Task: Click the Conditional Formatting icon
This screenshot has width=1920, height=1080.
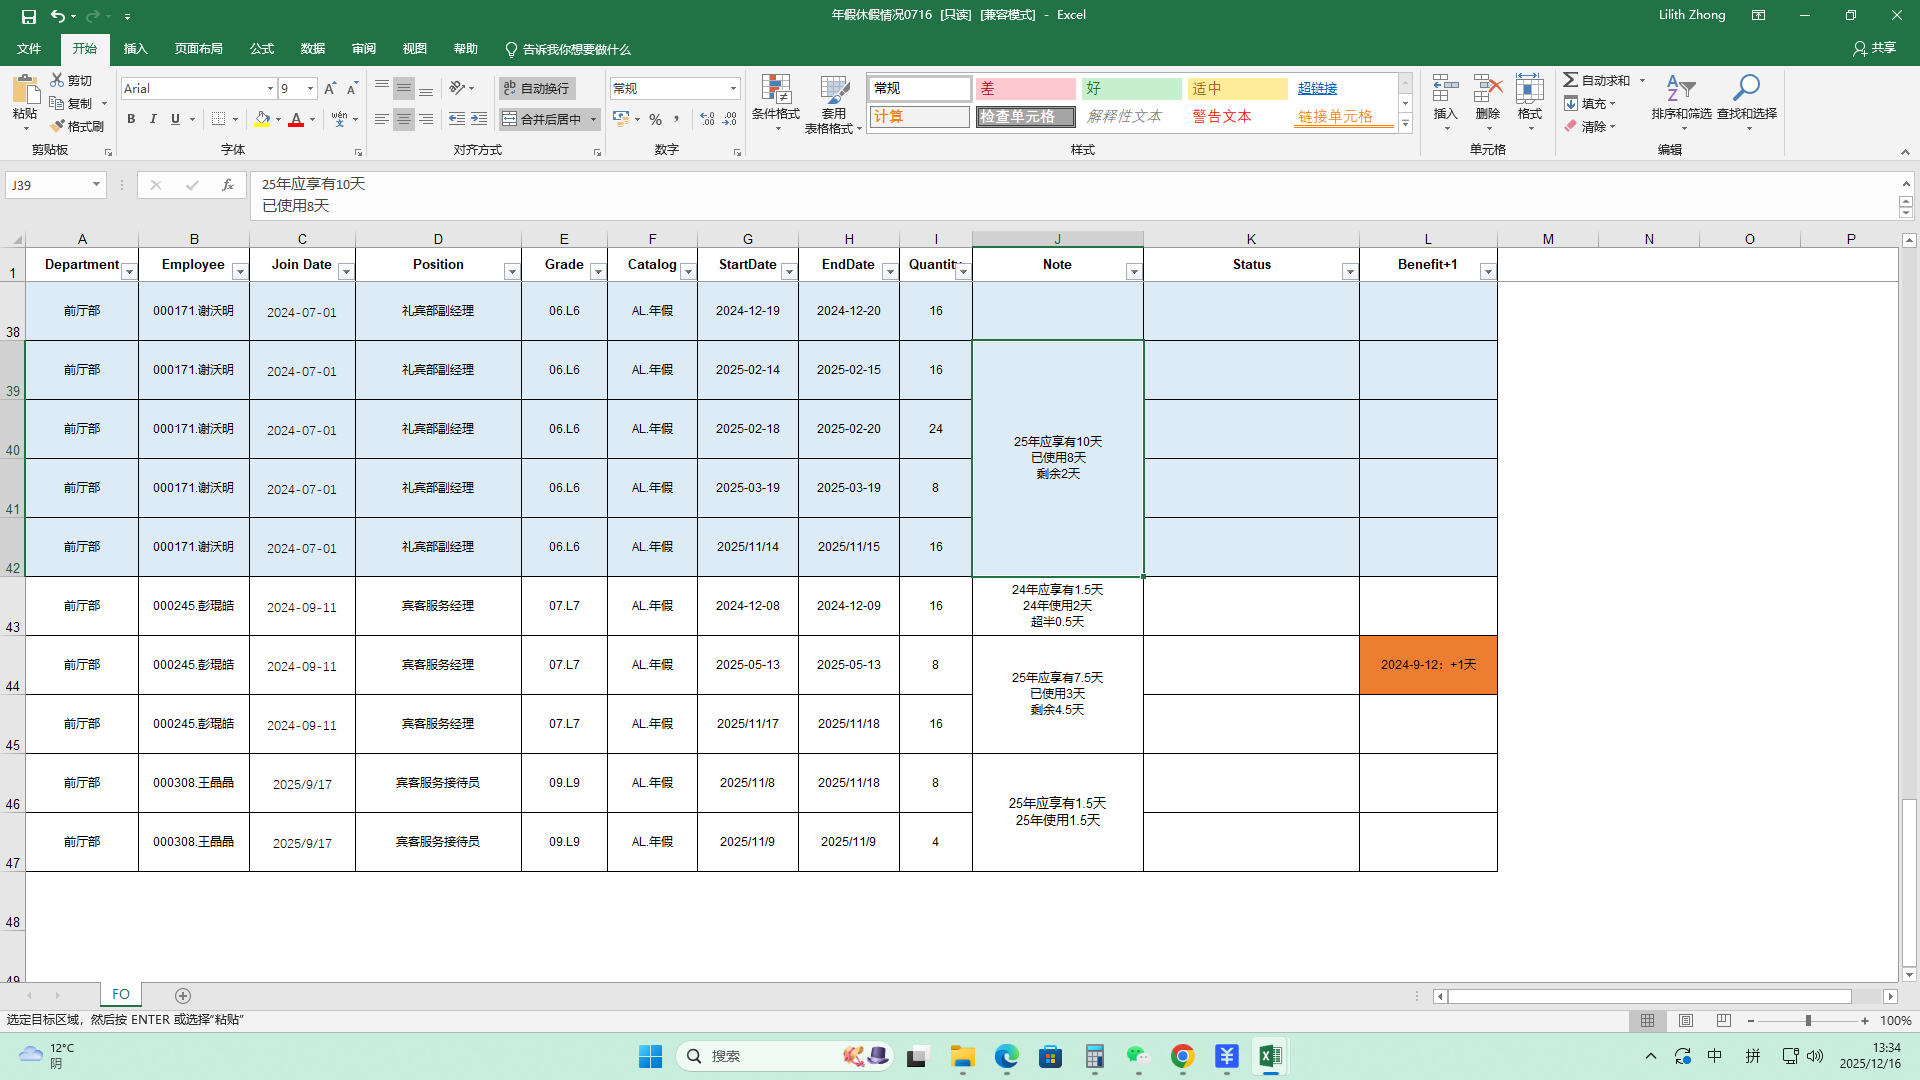Action: click(775, 90)
